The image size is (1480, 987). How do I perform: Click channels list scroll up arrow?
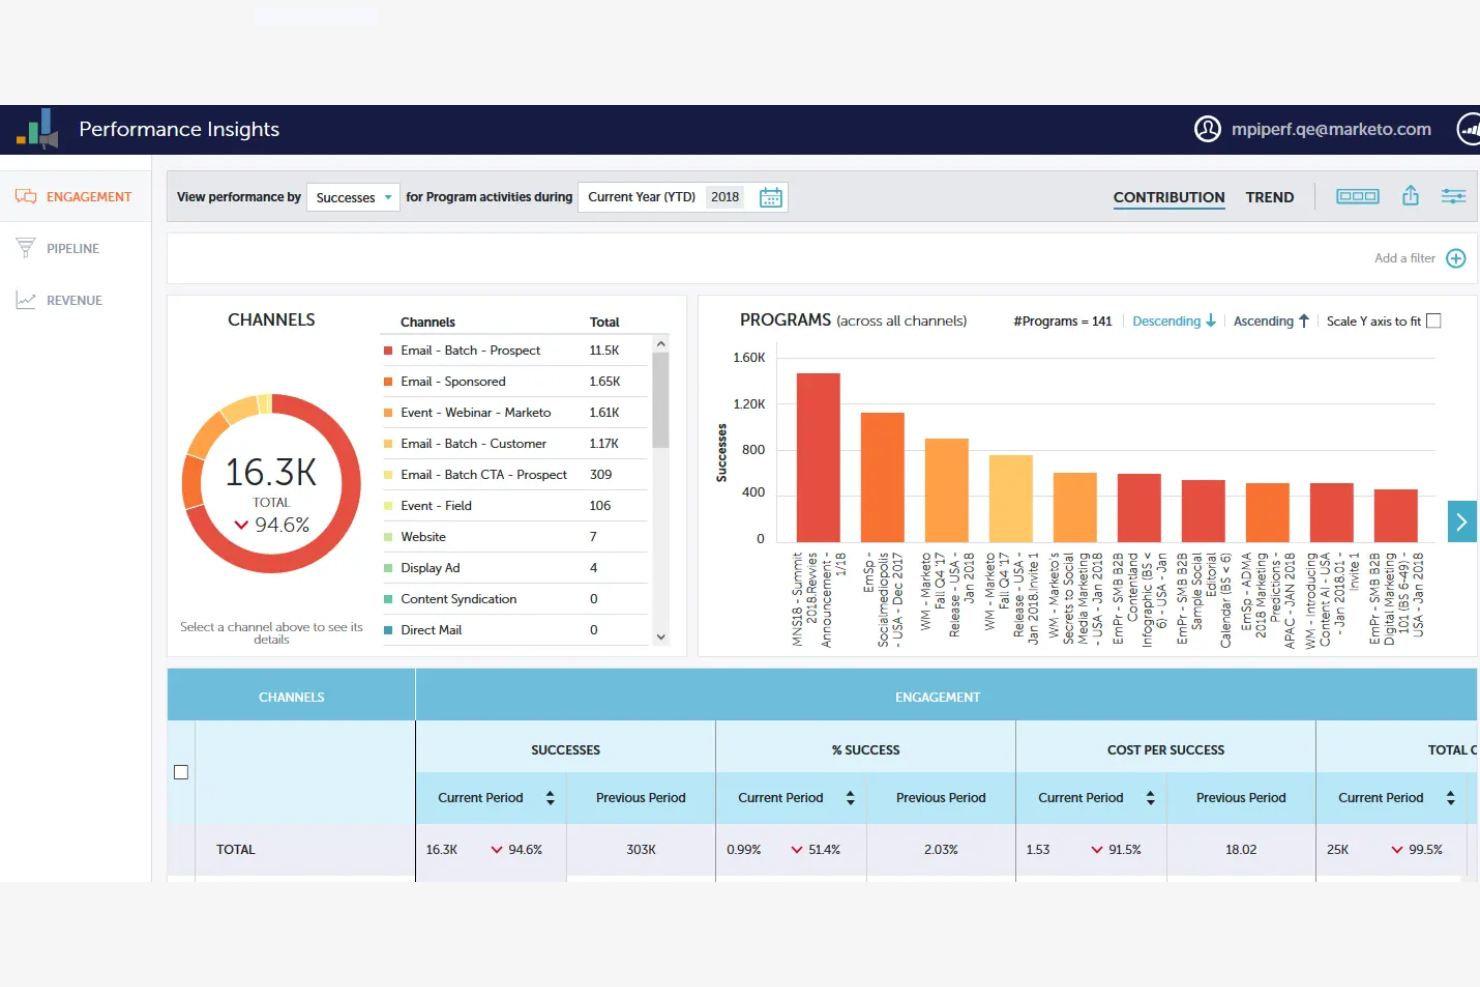point(660,344)
